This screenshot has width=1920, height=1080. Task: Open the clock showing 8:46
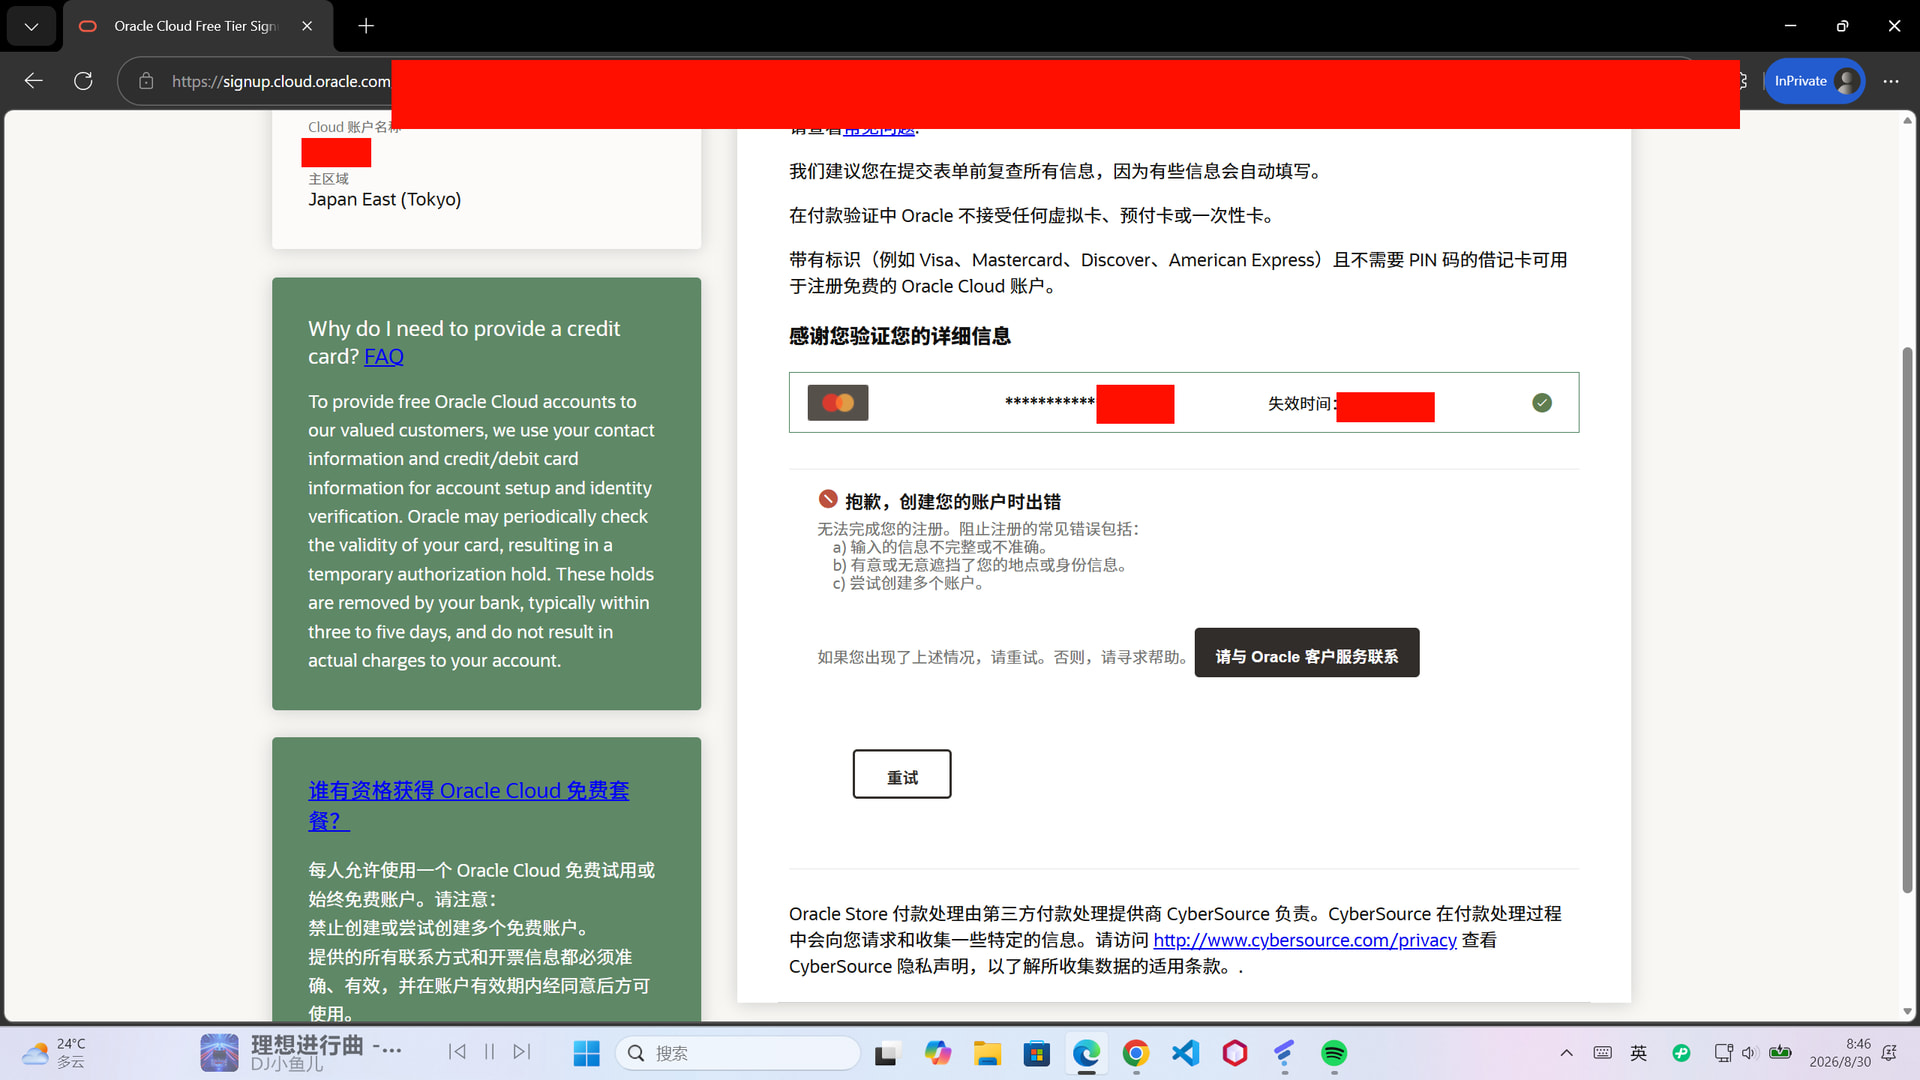click(x=1840, y=1053)
